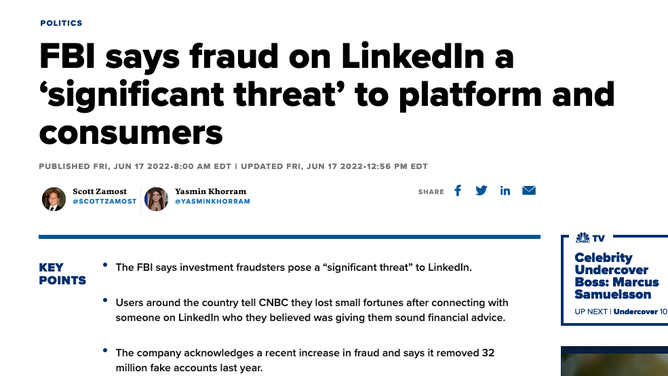The image size is (668, 376).
Task: Open Scott Zamost's author photo
Action: pos(54,199)
